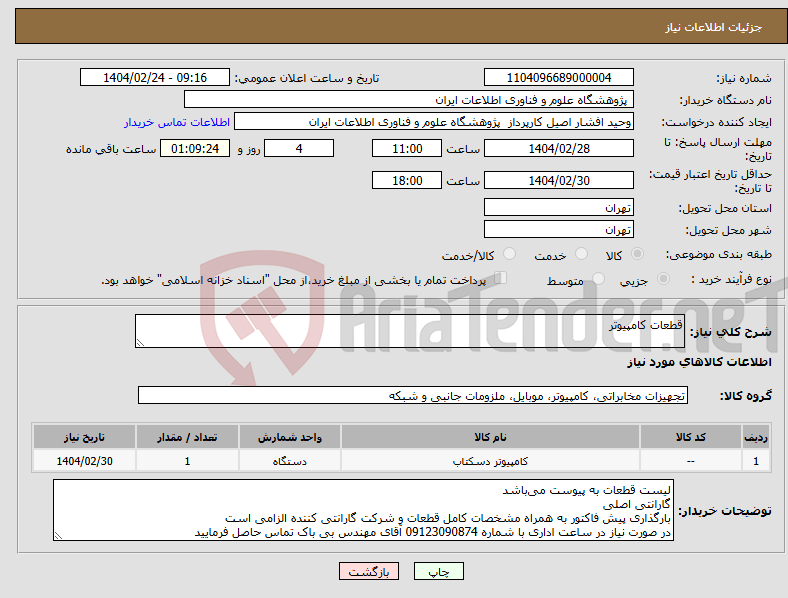Image resolution: width=788 pixels, height=598 pixels.
Task: Click the طبقه بندی موضوعی label
Action: (x=719, y=255)
